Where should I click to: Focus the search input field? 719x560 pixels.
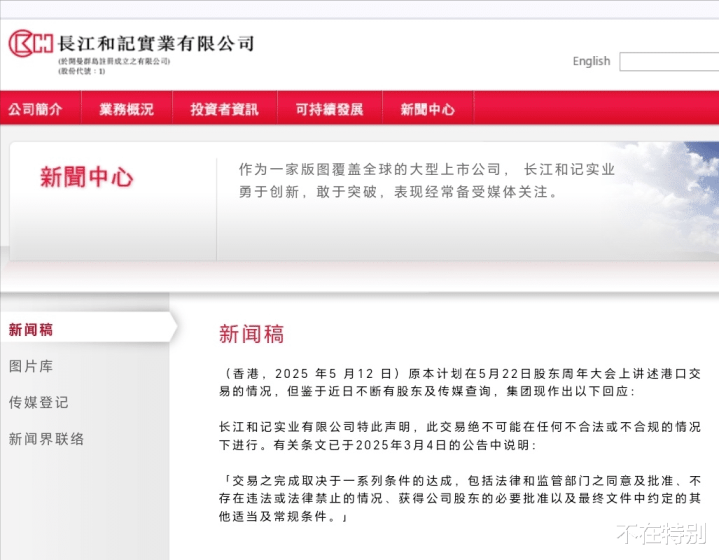[669, 61]
